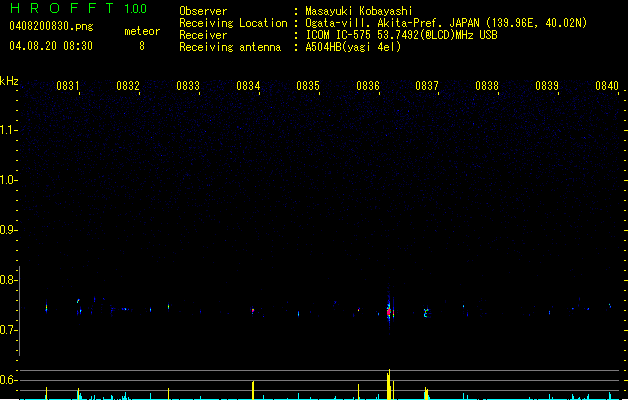Viewport: 629px width, 400px height.
Task: Click the kHz axis unit label
Action: click(9, 81)
